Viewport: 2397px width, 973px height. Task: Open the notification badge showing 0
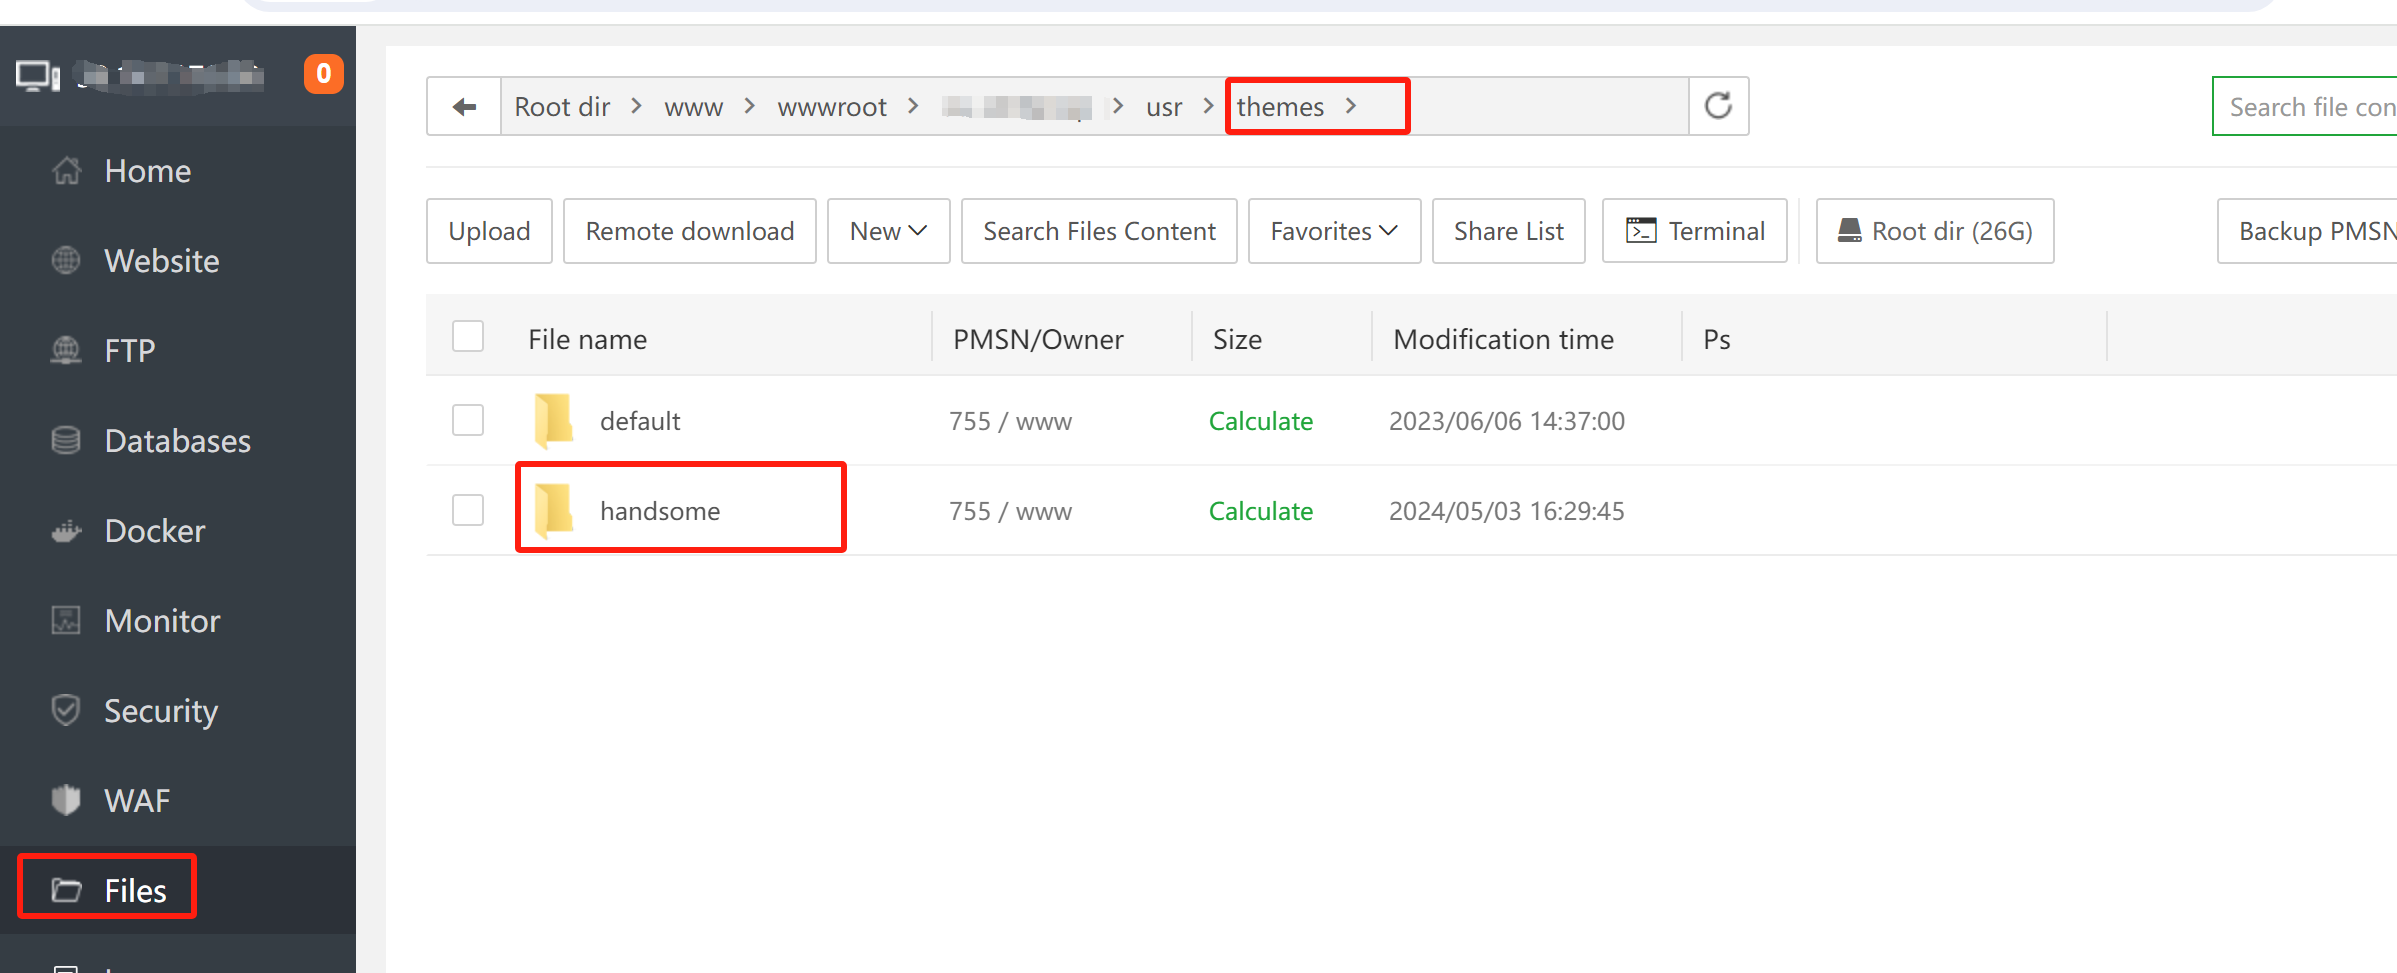[x=323, y=74]
